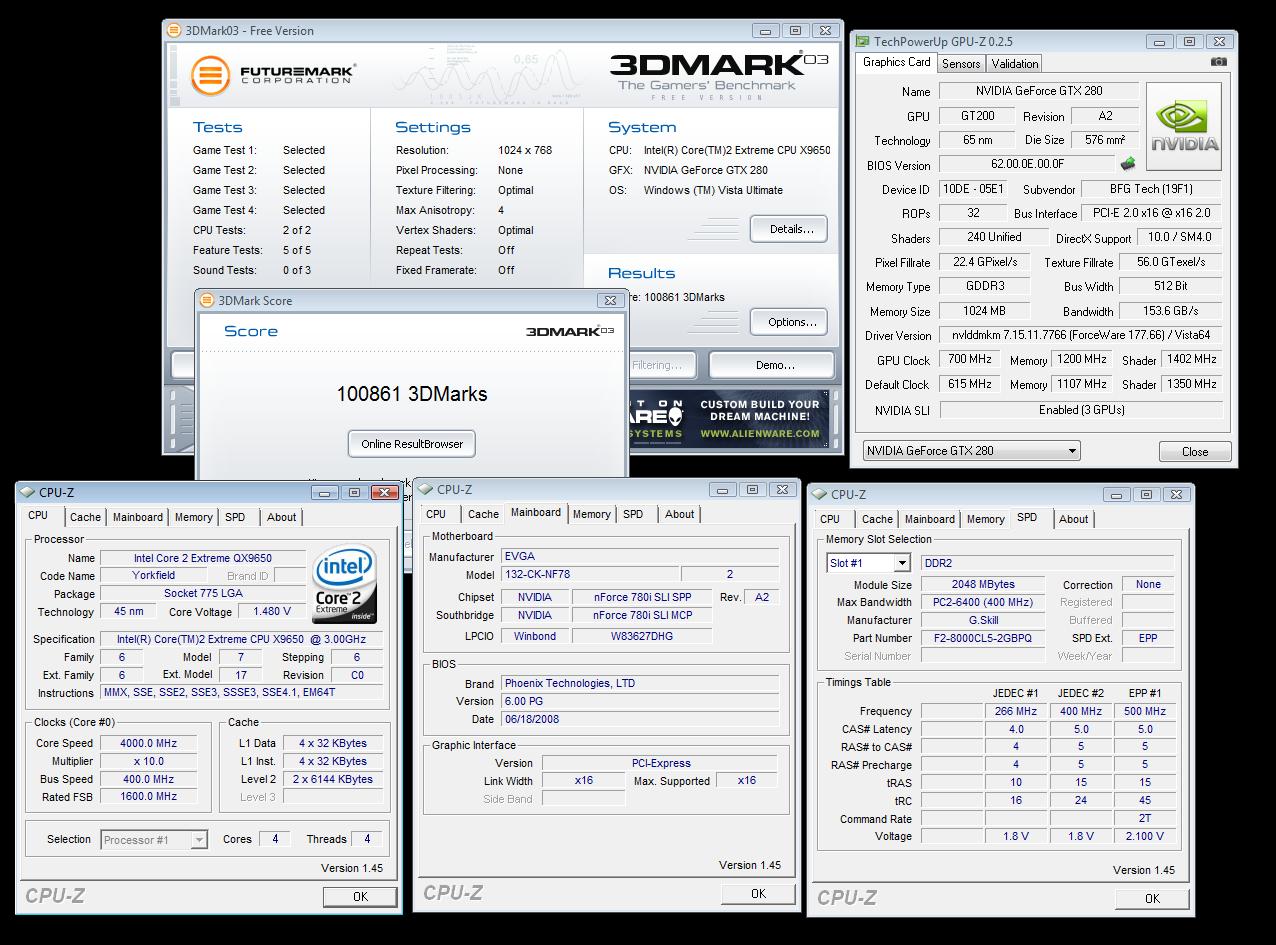Click the Core Voltage 1.480 V value
The width and height of the screenshot is (1276, 945).
tap(272, 611)
